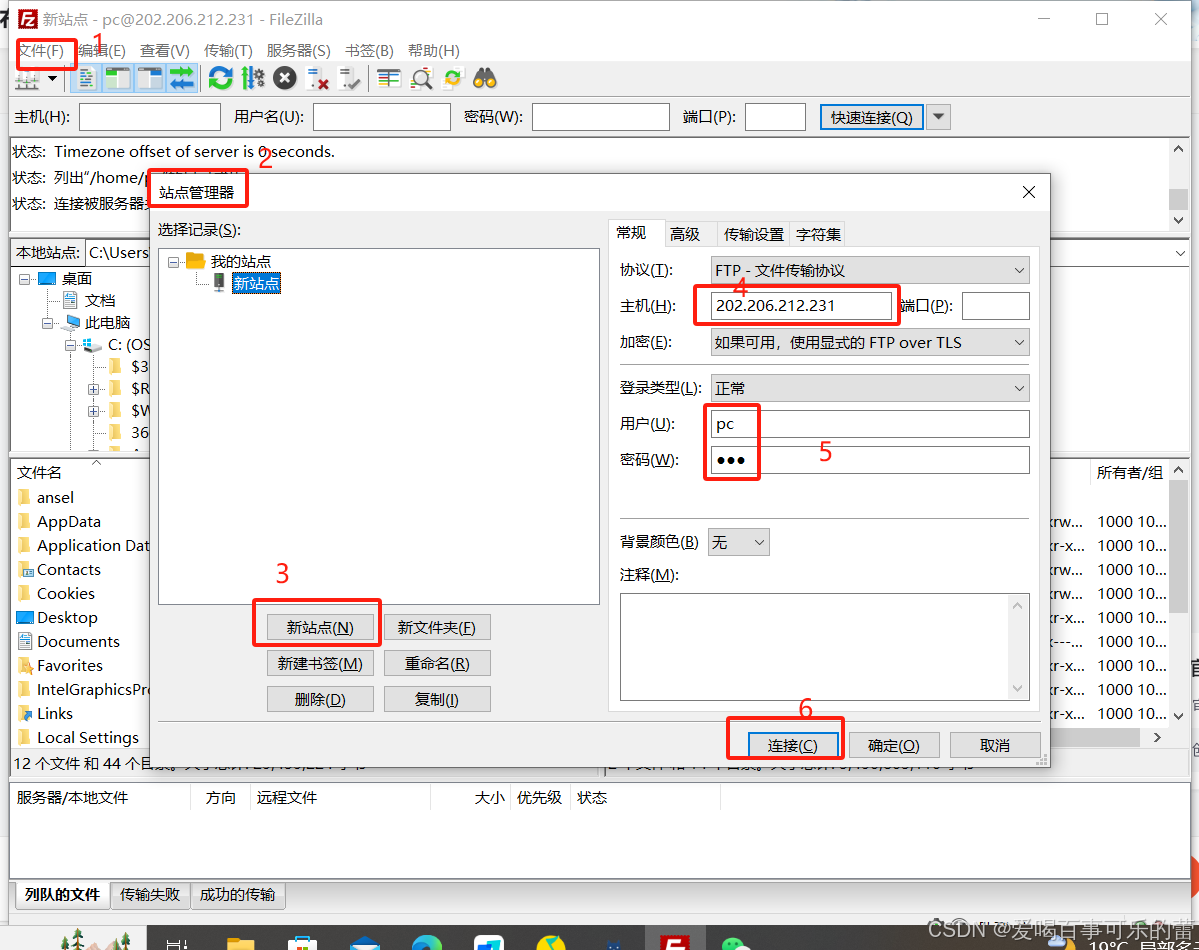The width and height of the screenshot is (1199, 950).
Task: Close the 站点管理器 dialog
Action: [1028, 192]
